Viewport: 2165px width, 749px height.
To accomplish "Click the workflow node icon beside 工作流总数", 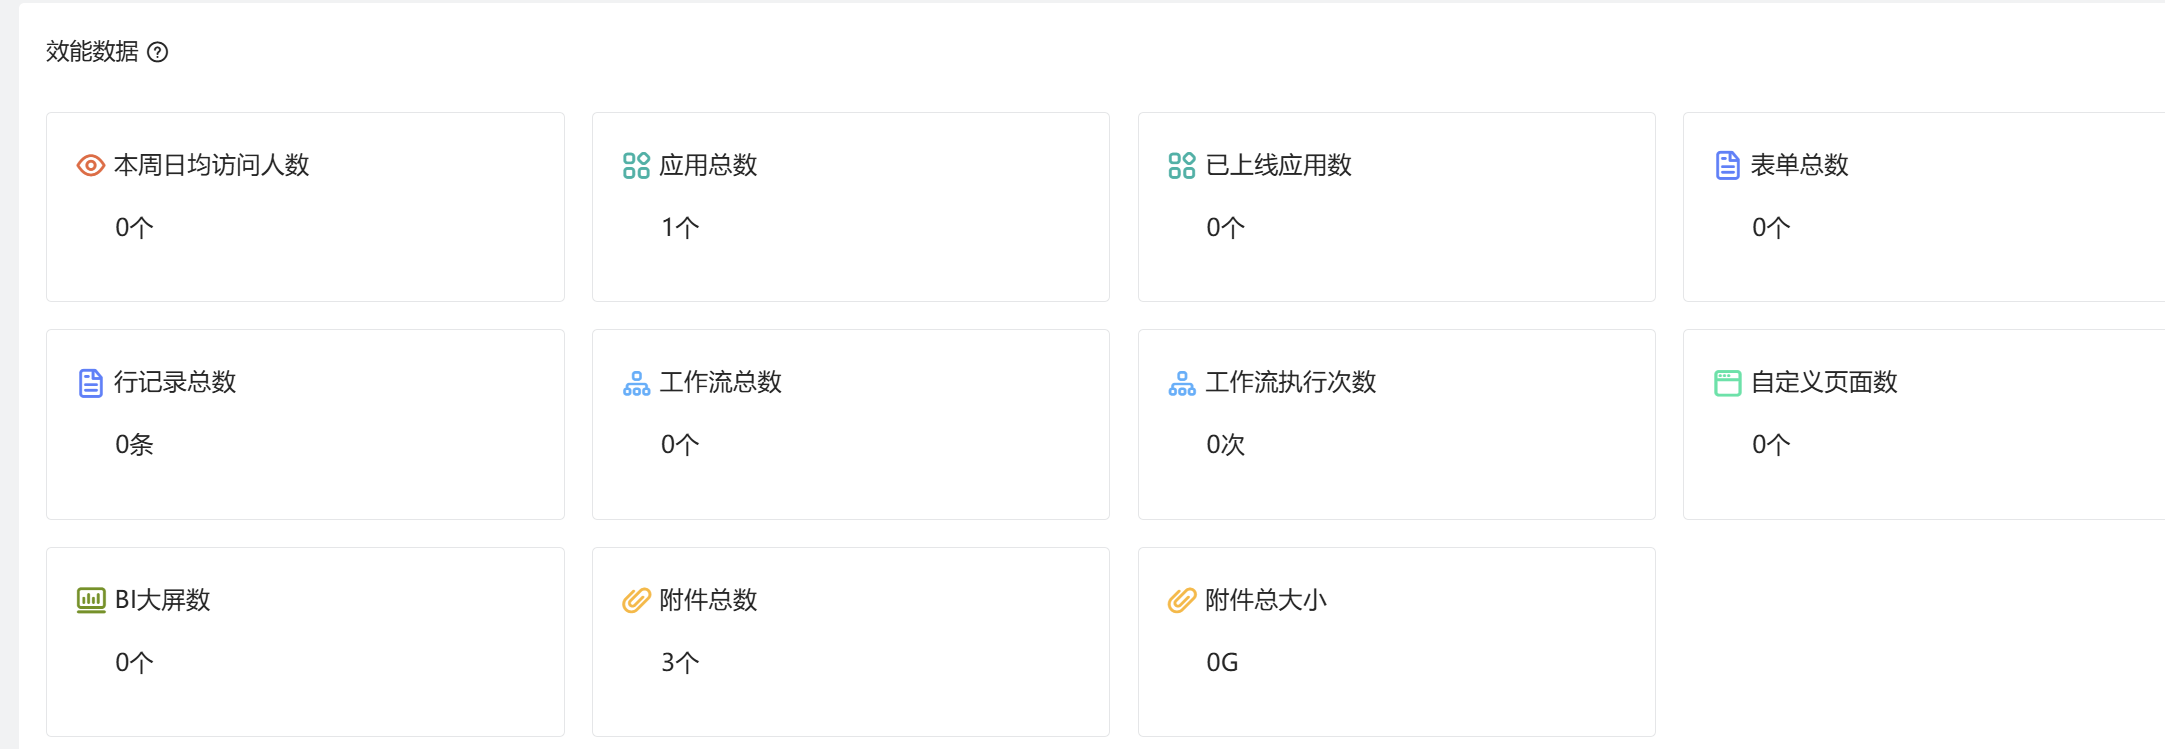I will click(634, 383).
